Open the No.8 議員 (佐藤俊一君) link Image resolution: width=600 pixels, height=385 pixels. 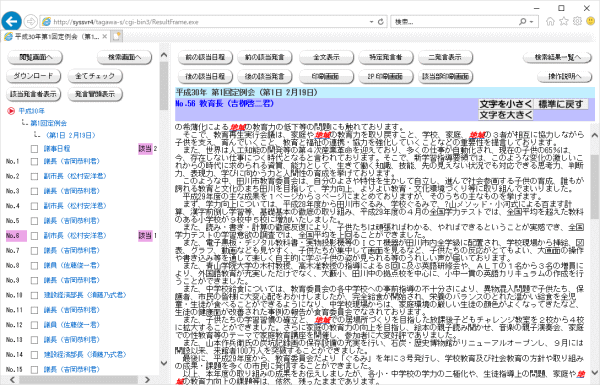pos(72,266)
